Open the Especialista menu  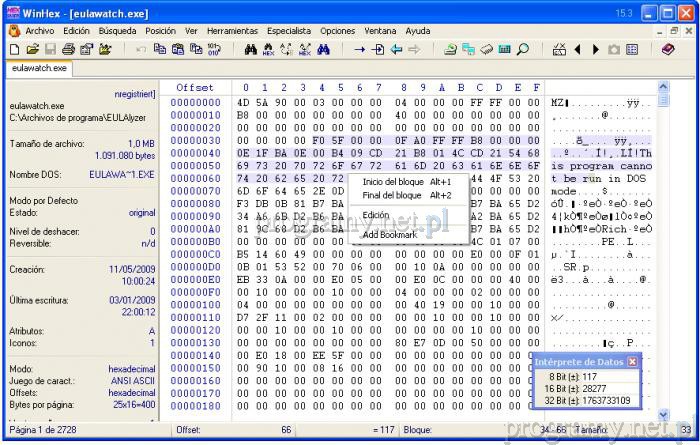(289, 31)
